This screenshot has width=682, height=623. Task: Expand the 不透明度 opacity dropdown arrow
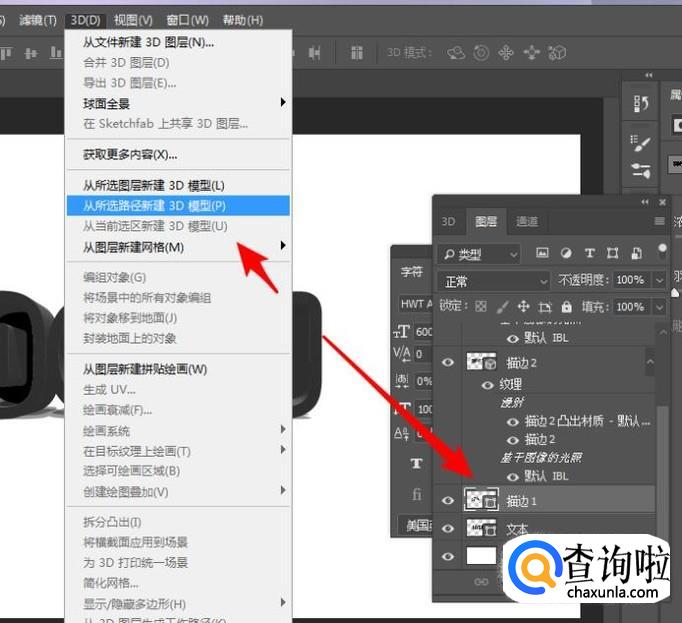(x=657, y=281)
